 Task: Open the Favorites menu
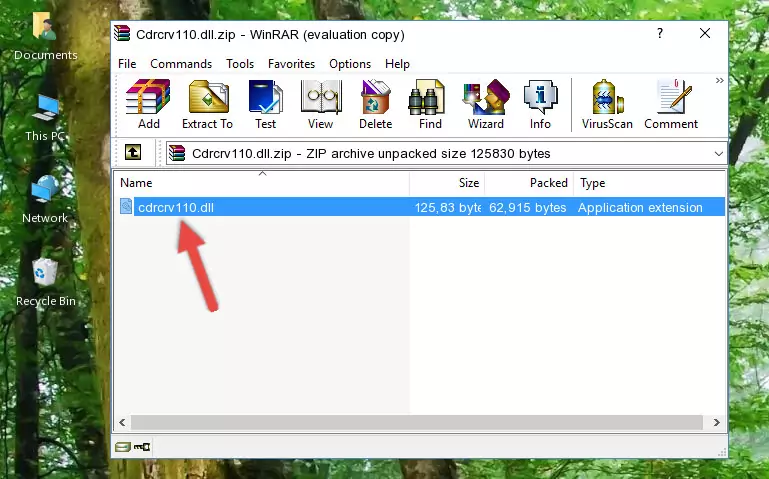tap(291, 64)
